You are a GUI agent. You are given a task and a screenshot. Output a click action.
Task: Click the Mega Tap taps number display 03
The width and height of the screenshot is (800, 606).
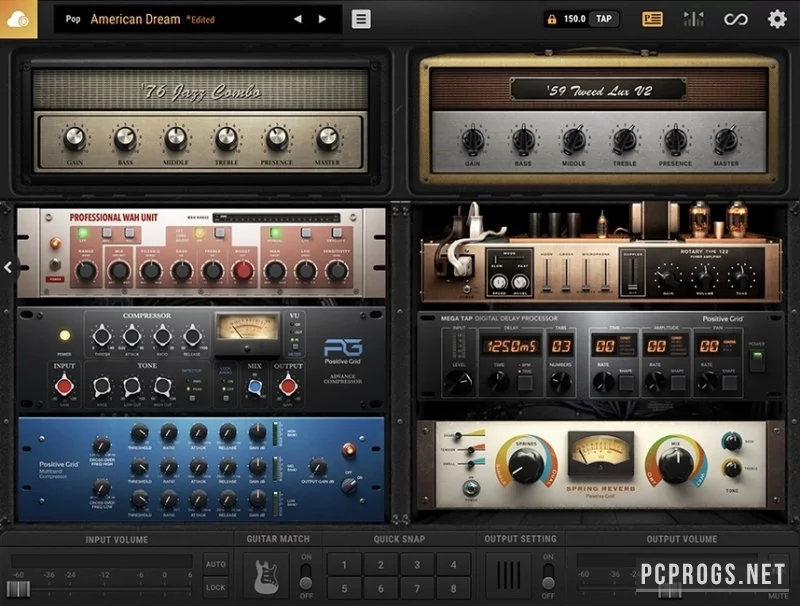tap(561, 346)
